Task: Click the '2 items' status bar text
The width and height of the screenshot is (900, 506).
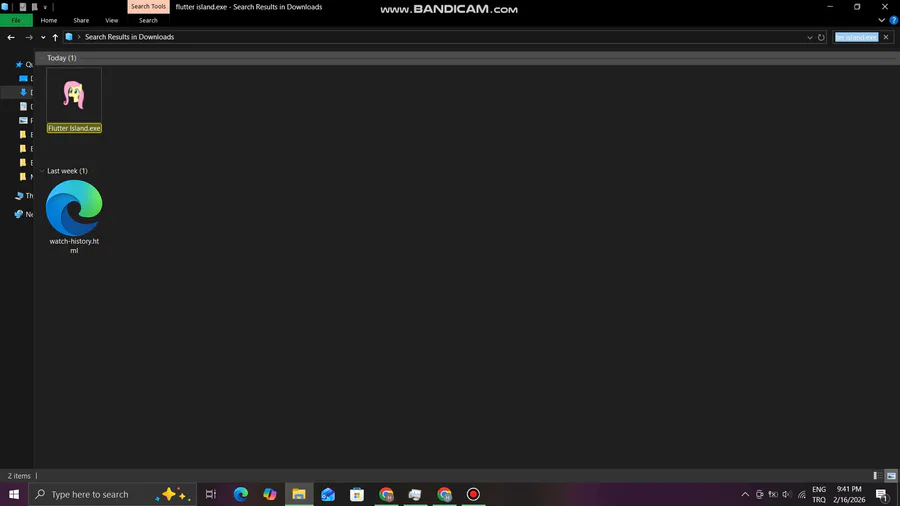Action: pyautogui.click(x=19, y=476)
